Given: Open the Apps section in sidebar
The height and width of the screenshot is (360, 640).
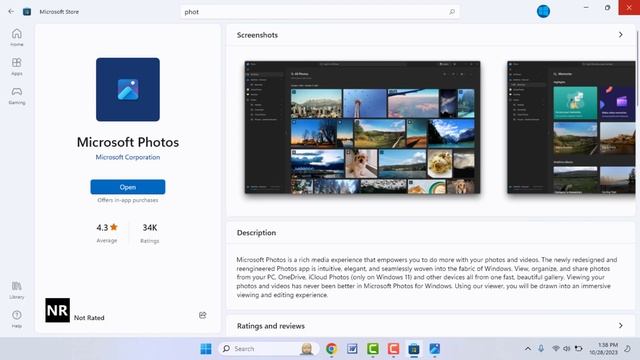Looking at the screenshot, I should (x=17, y=67).
